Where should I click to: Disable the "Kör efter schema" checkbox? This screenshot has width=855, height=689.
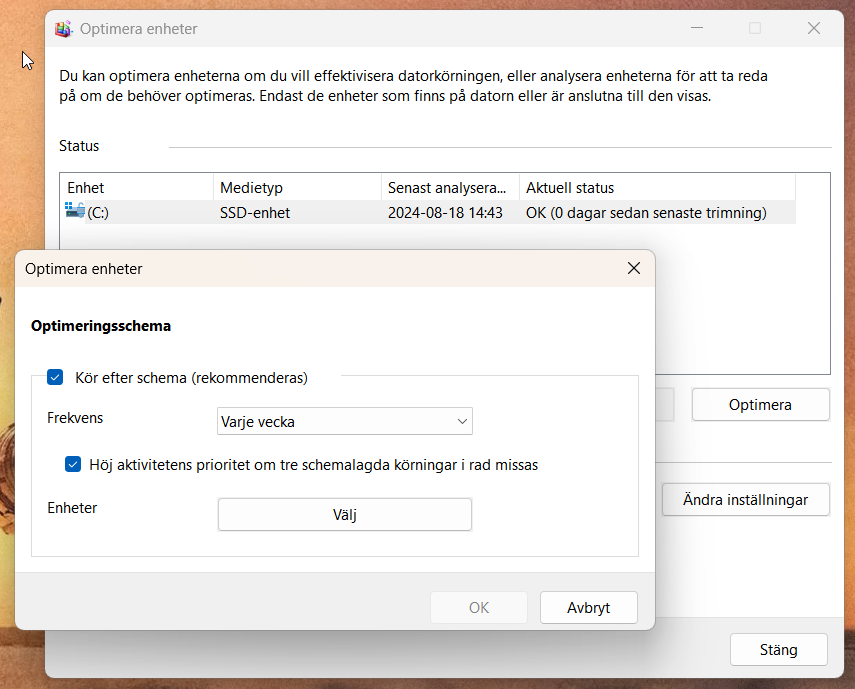point(55,377)
